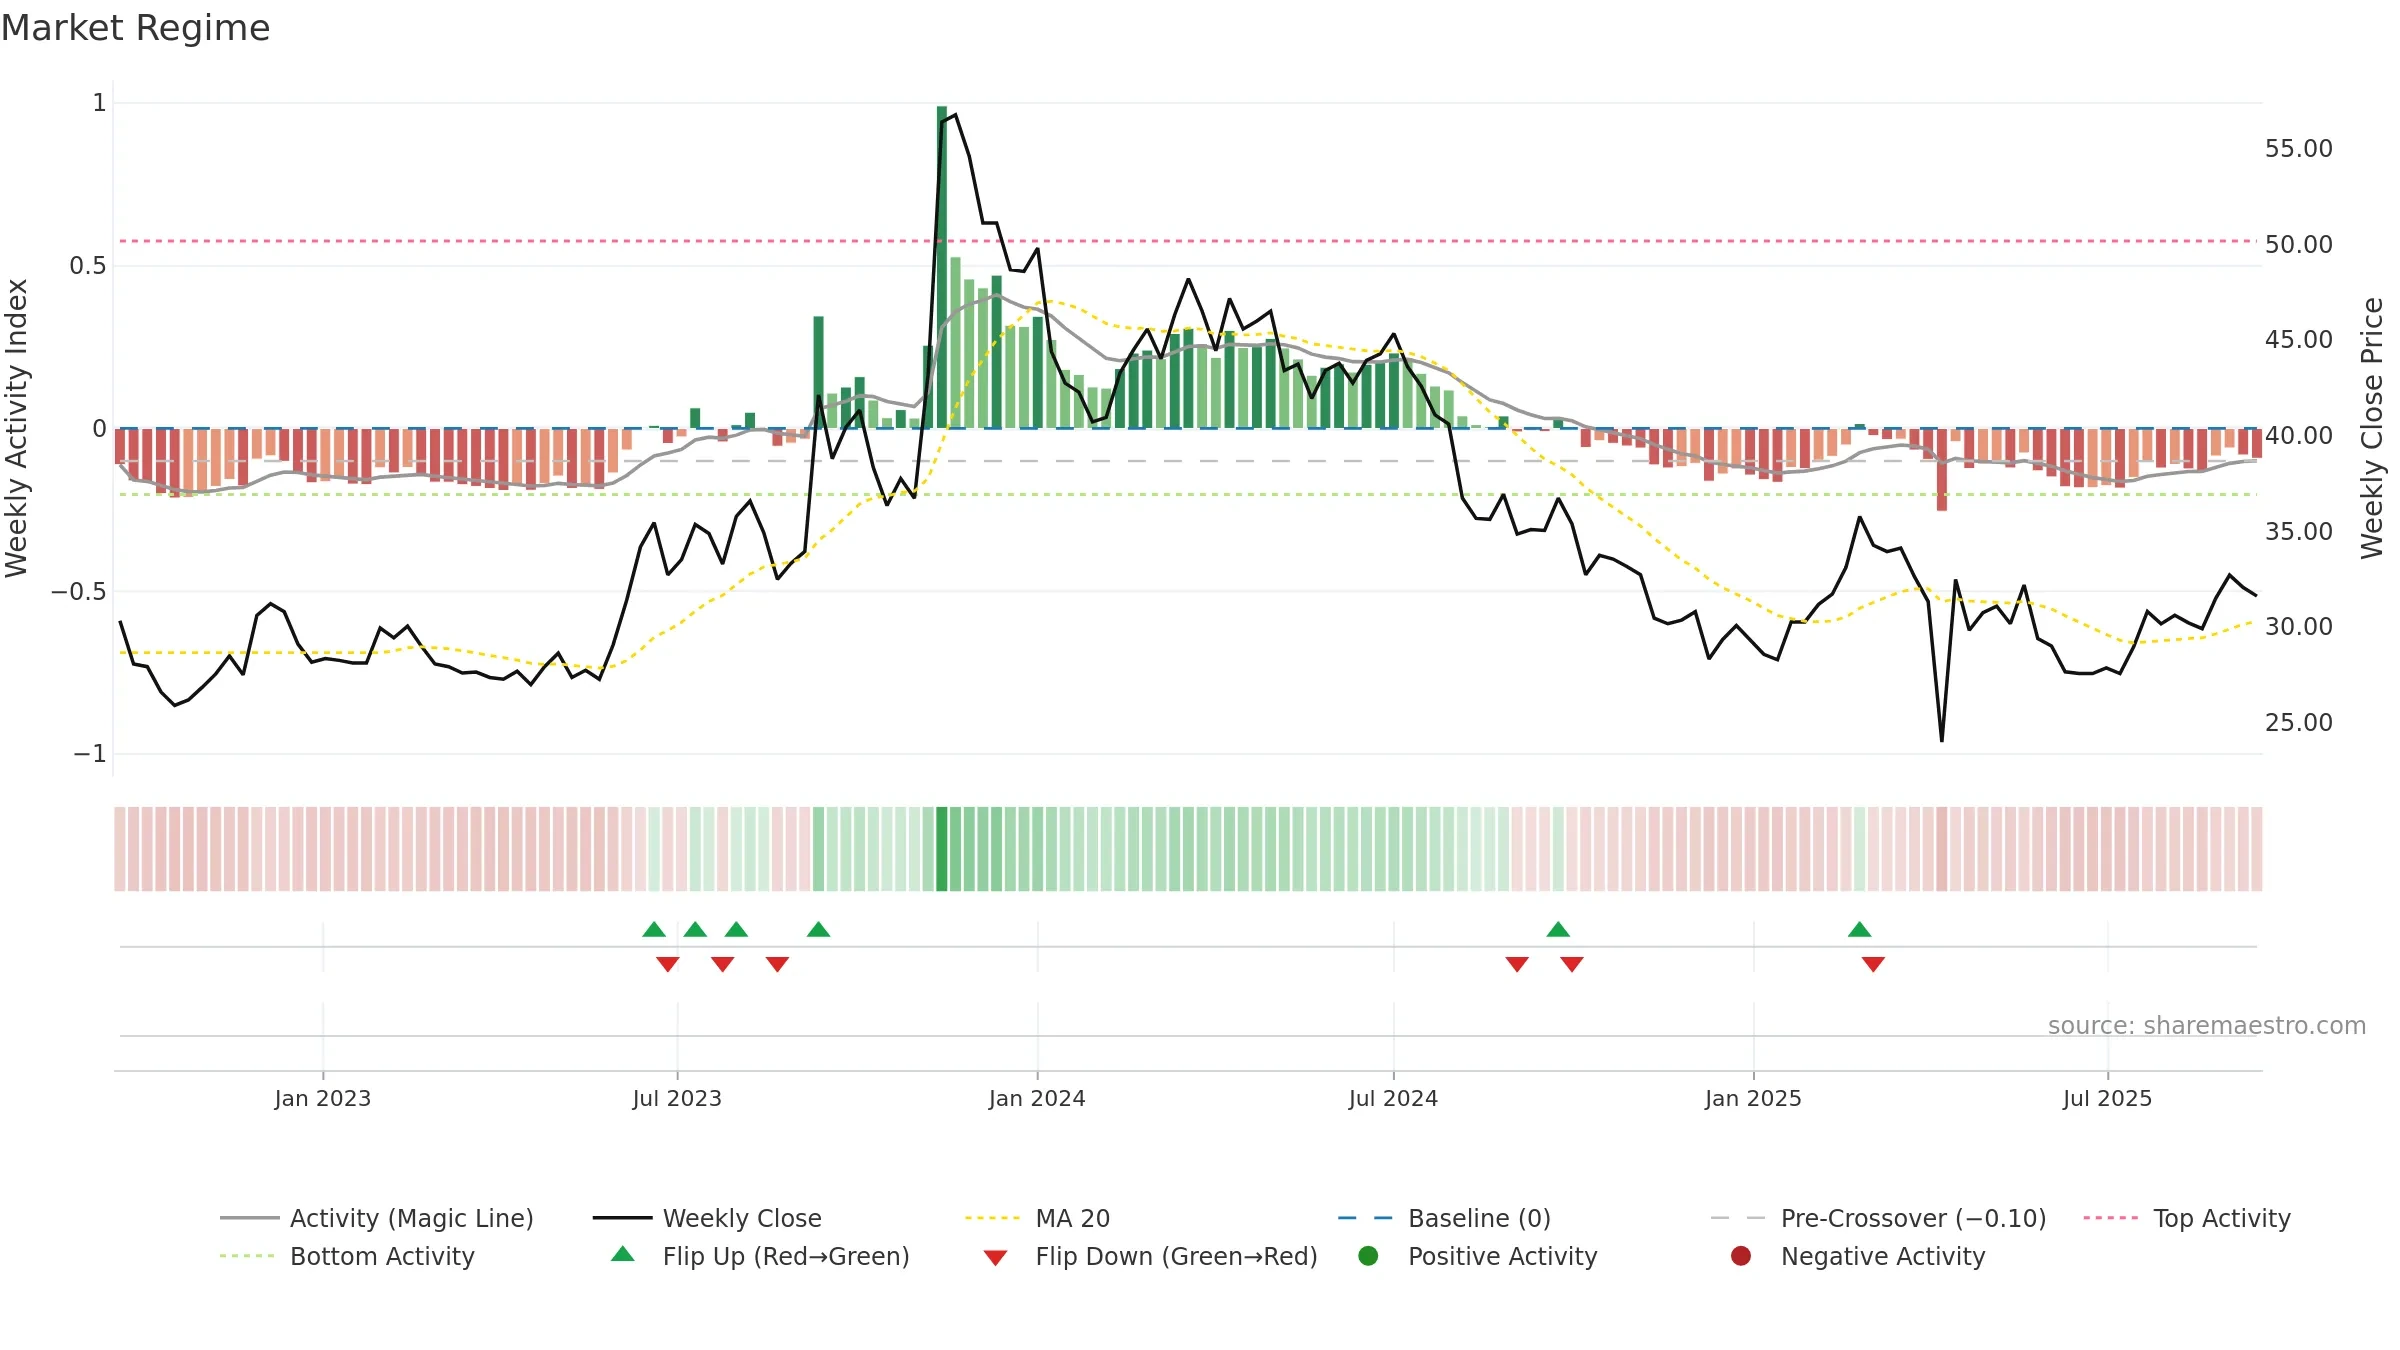Toggle the Flip Up (Red→Green) legend entry
Image resolution: width=2400 pixels, height=1350 pixels.
760,1256
